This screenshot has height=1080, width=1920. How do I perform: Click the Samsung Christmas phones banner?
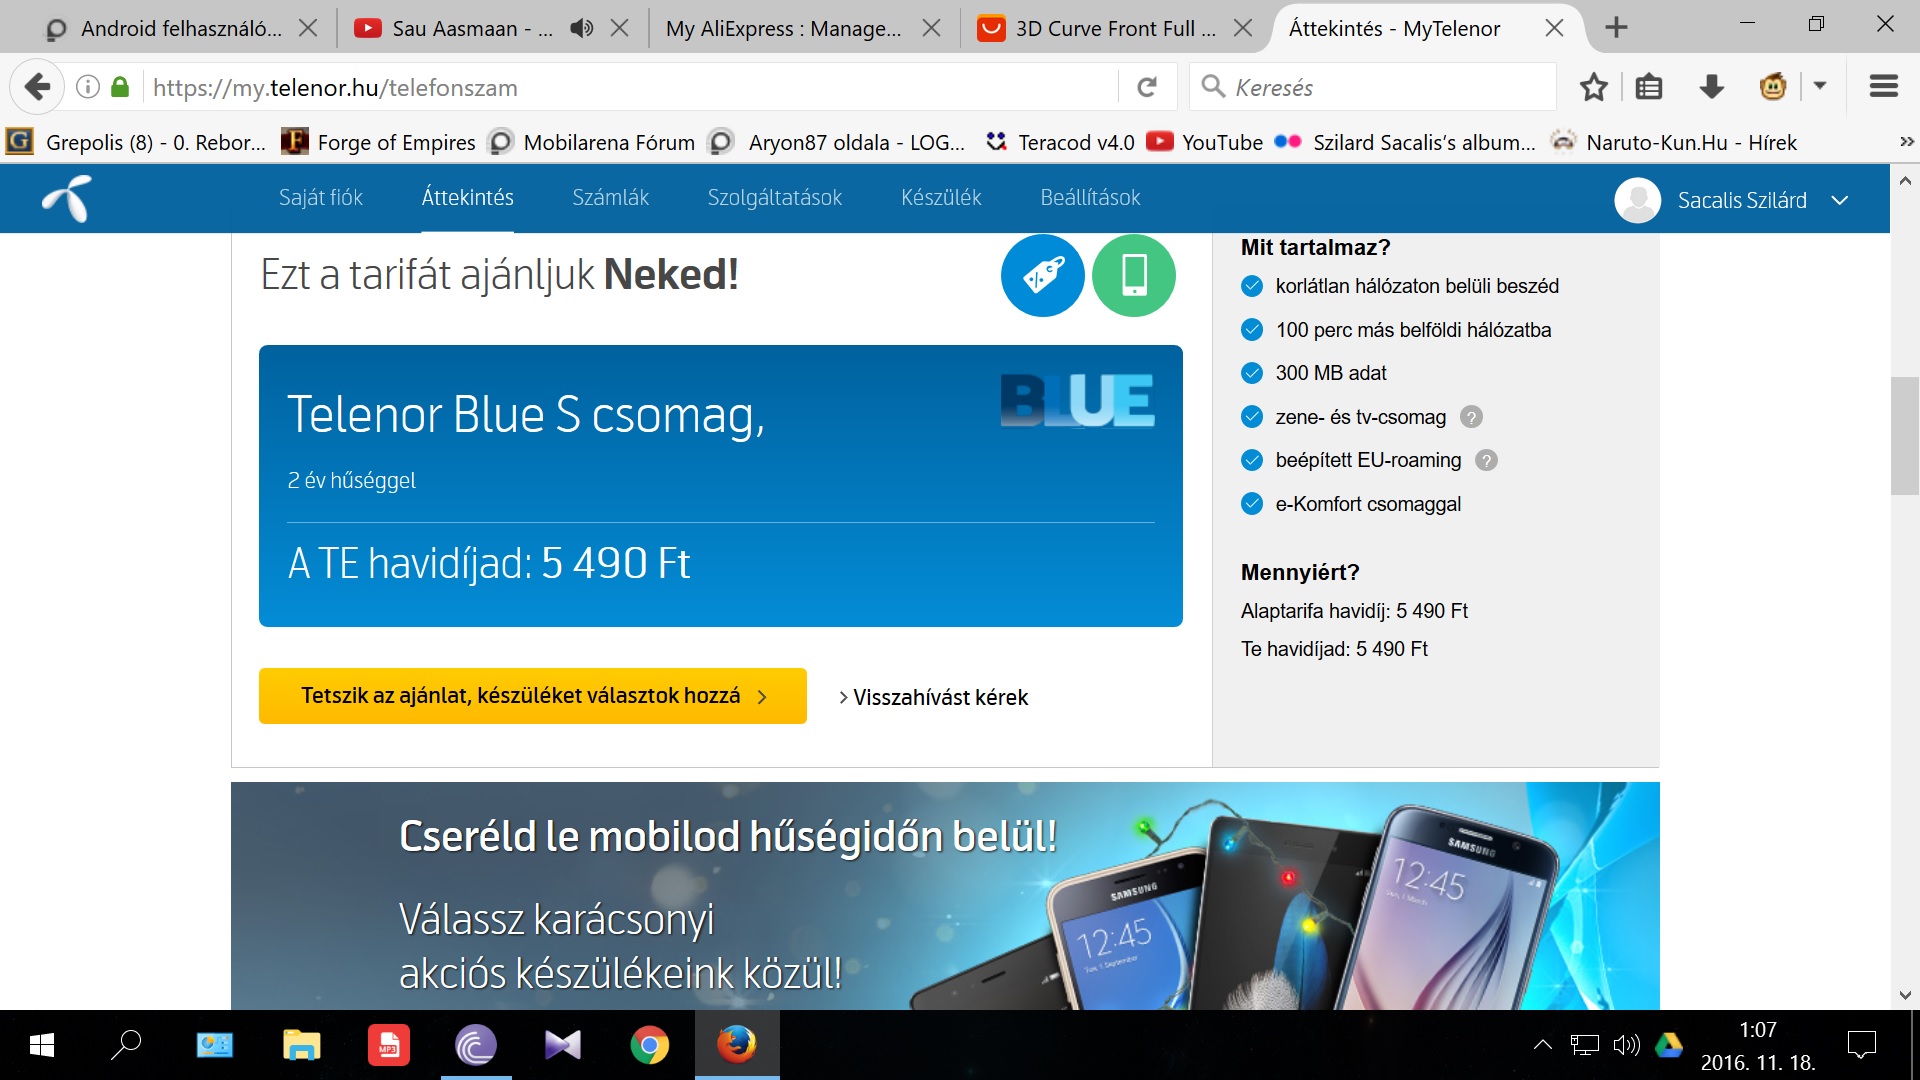[x=945, y=895]
